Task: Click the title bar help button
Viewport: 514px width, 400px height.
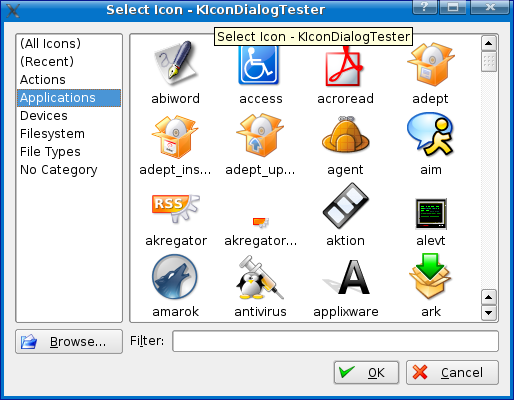Action: pyautogui.click(x=425, y=7)
